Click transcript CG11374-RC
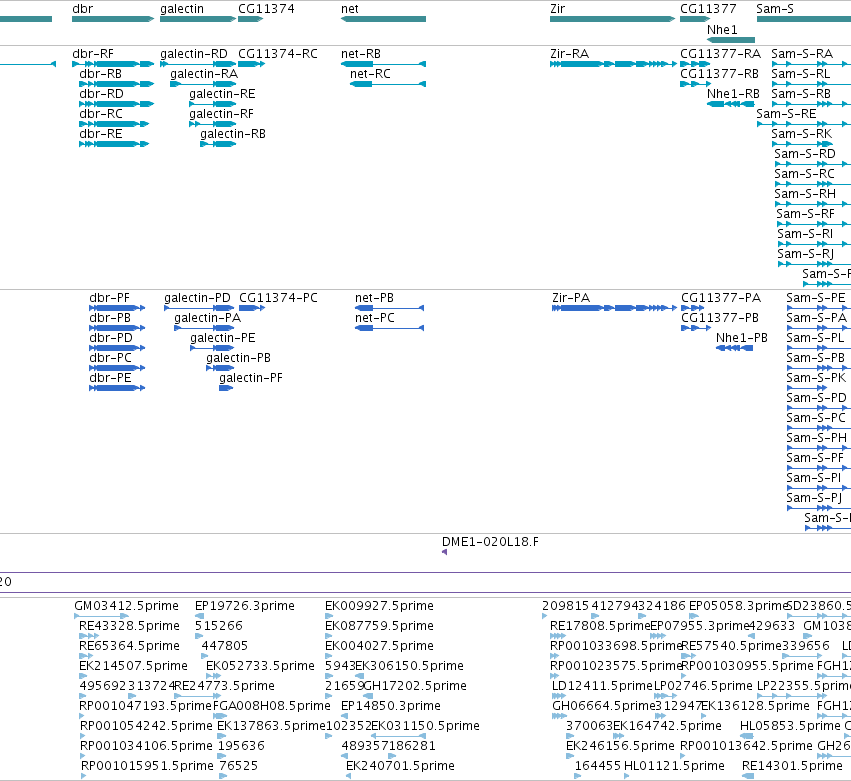Screen dimensions: 851x781 (x=278, y=54)
